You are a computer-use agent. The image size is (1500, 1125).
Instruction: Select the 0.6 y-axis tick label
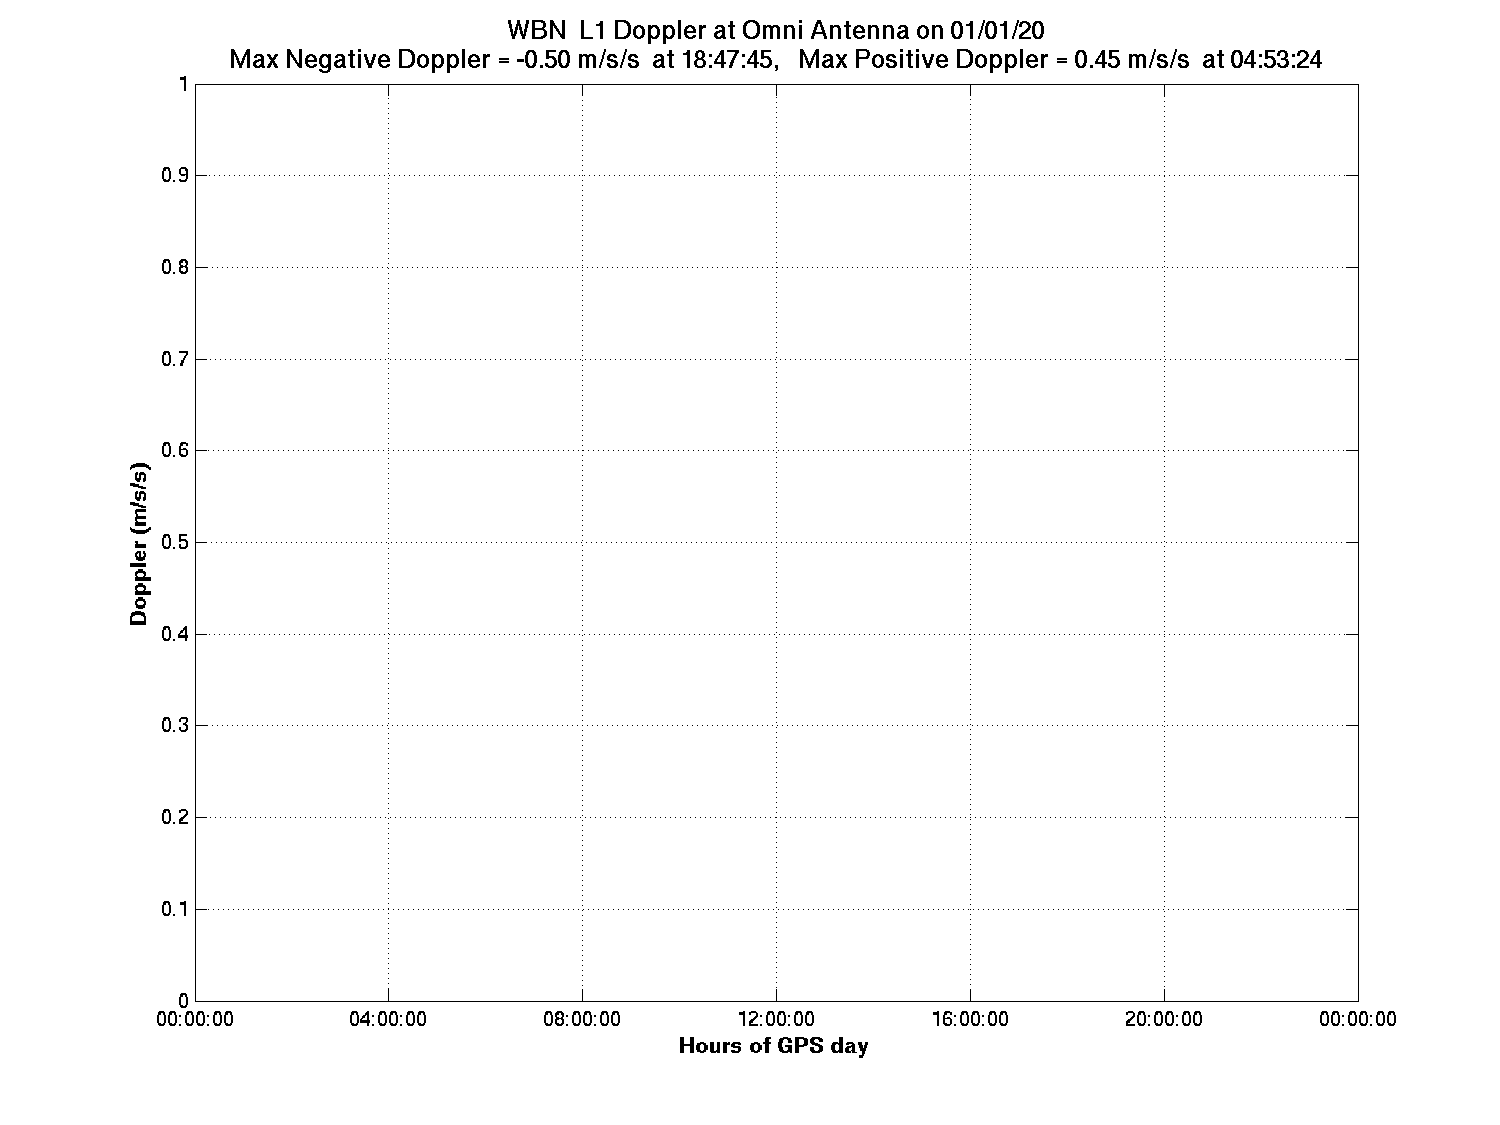point(174,451)
